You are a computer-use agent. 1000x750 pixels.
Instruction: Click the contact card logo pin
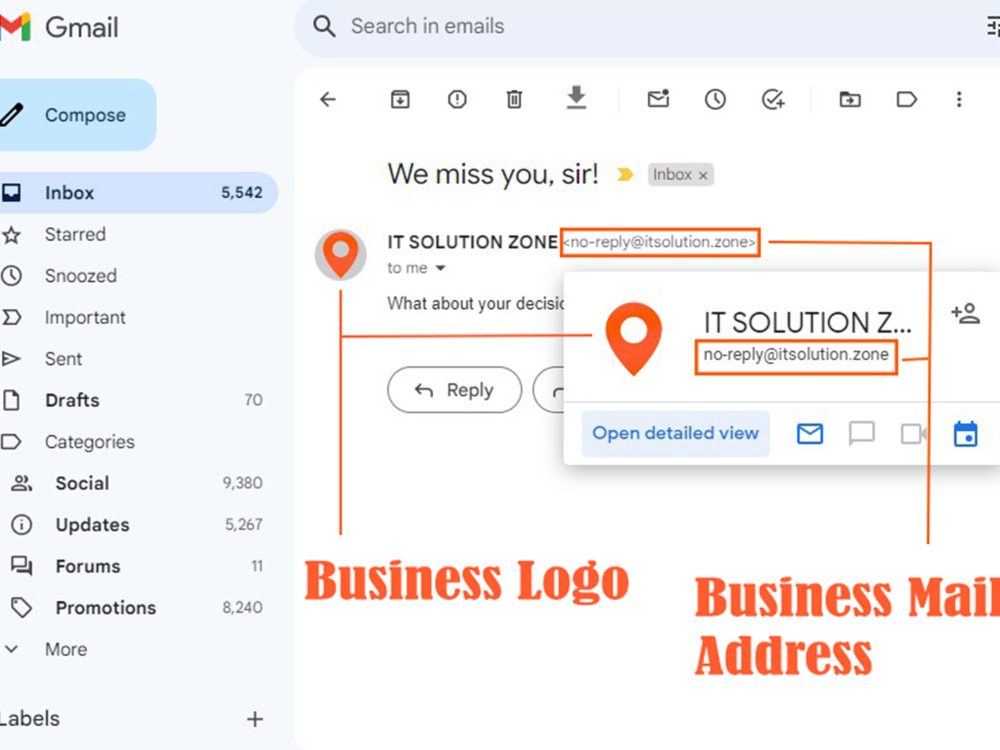[x=633, y=338]
